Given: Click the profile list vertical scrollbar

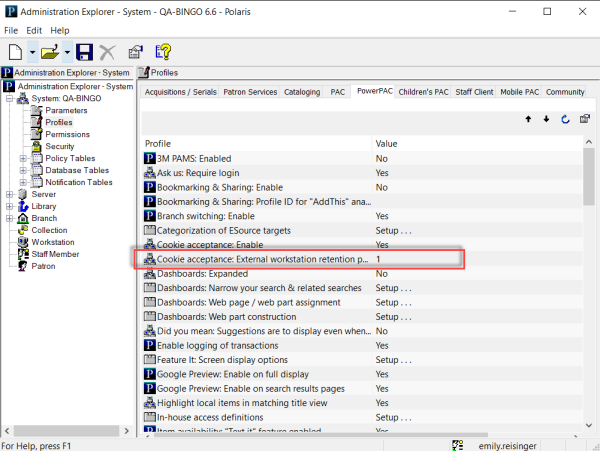Looking at the screenshot, I should coord(589,300).
